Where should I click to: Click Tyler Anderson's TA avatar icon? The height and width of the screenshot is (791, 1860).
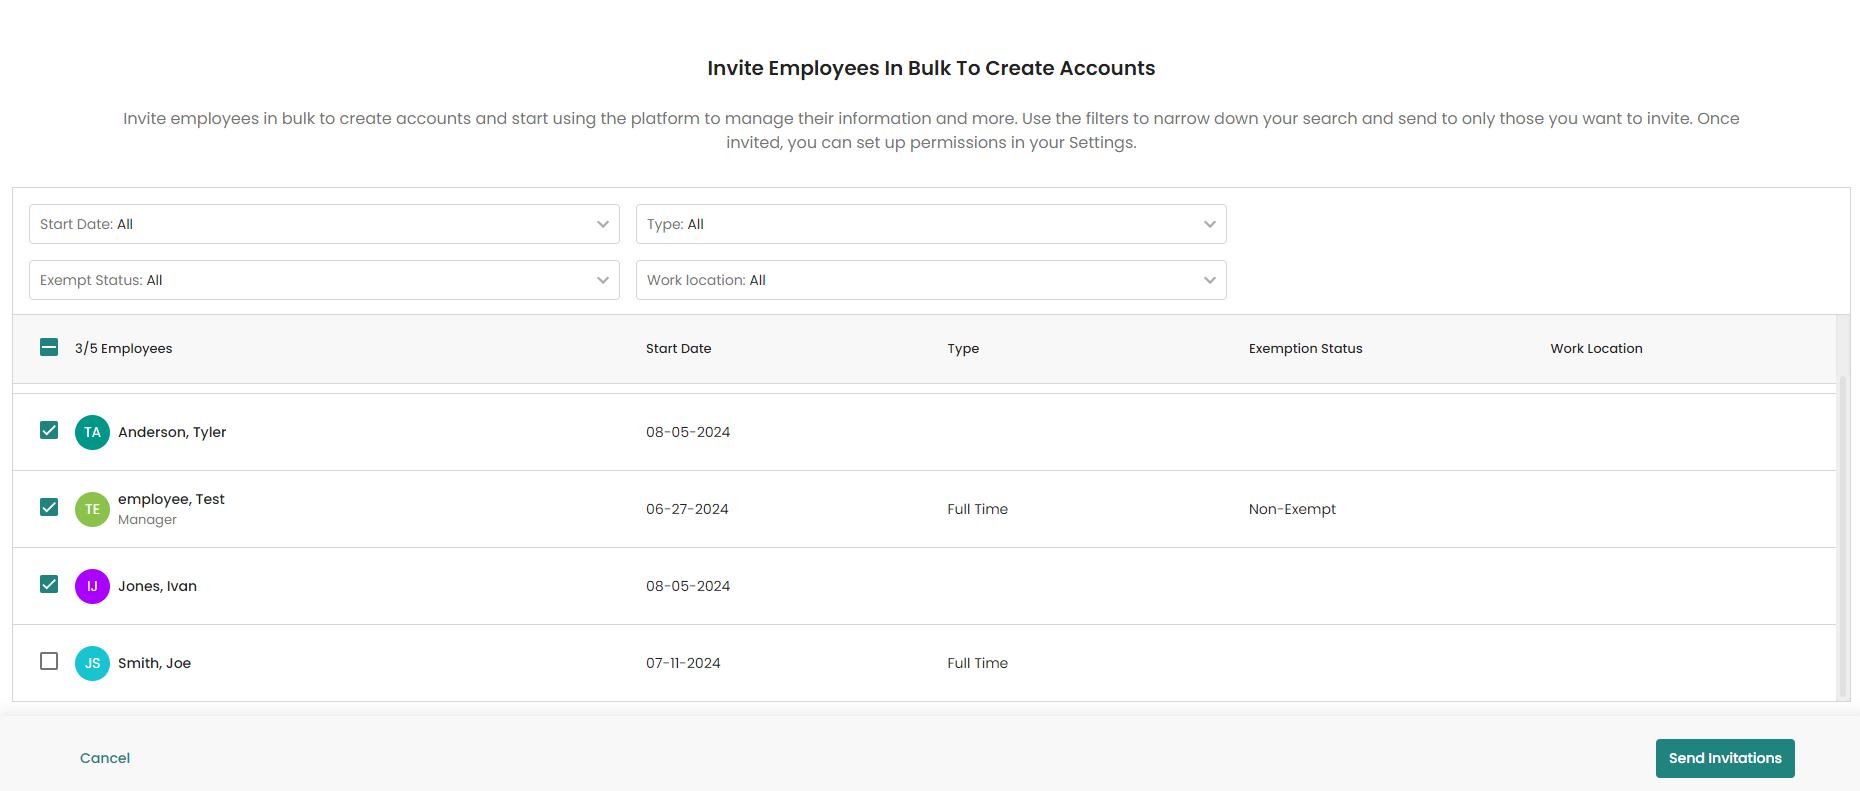pos(92,432)
